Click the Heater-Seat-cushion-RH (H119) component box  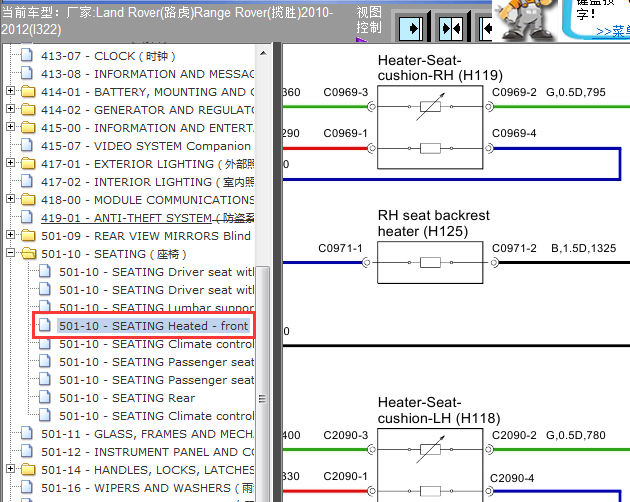point(430,127)
